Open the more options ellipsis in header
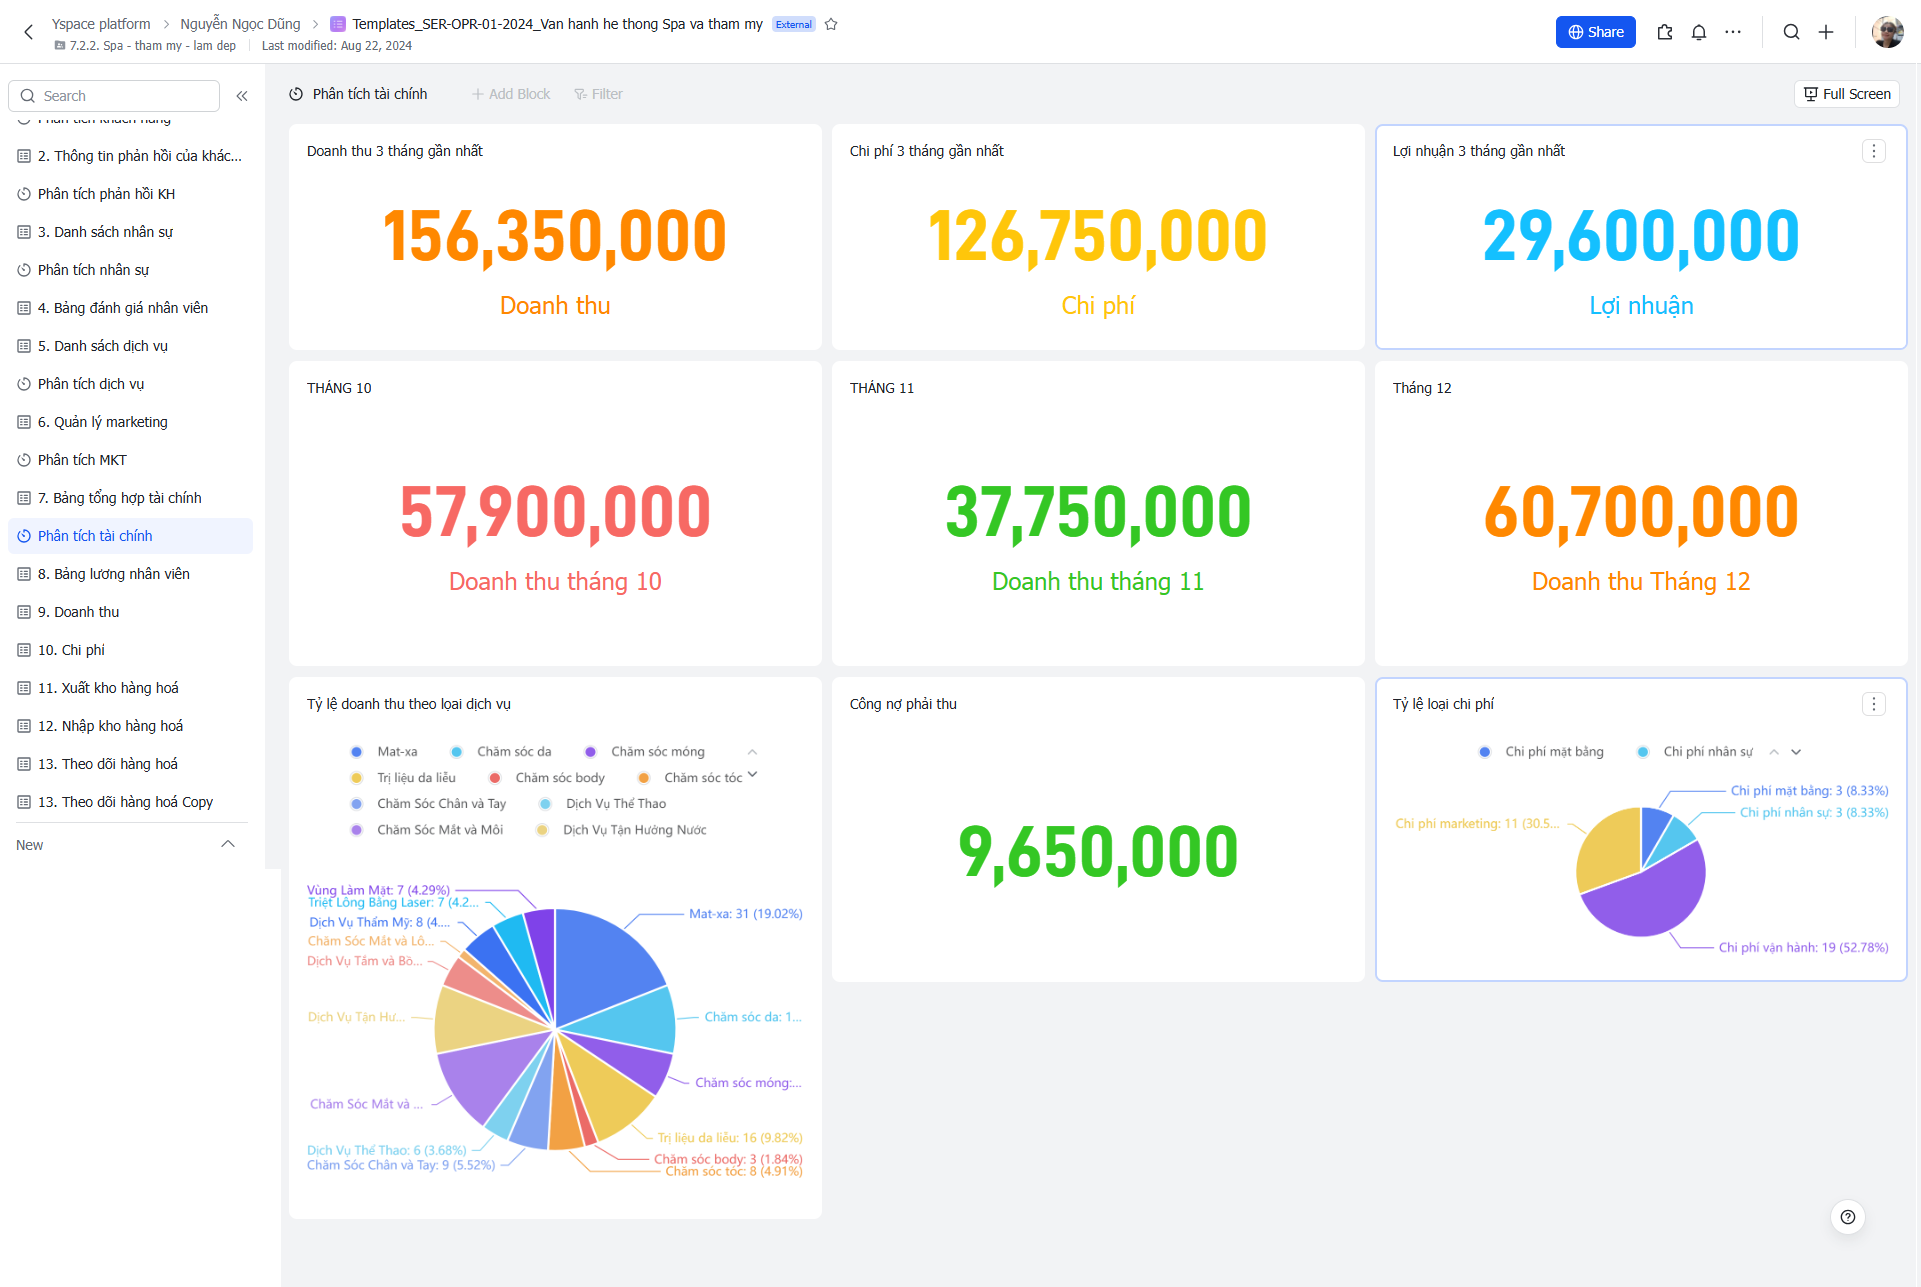 pos(1733,32)
